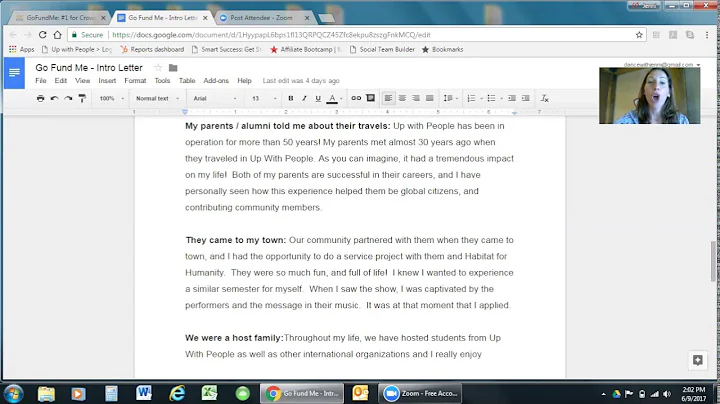Open line spacing options

[450, 98]
